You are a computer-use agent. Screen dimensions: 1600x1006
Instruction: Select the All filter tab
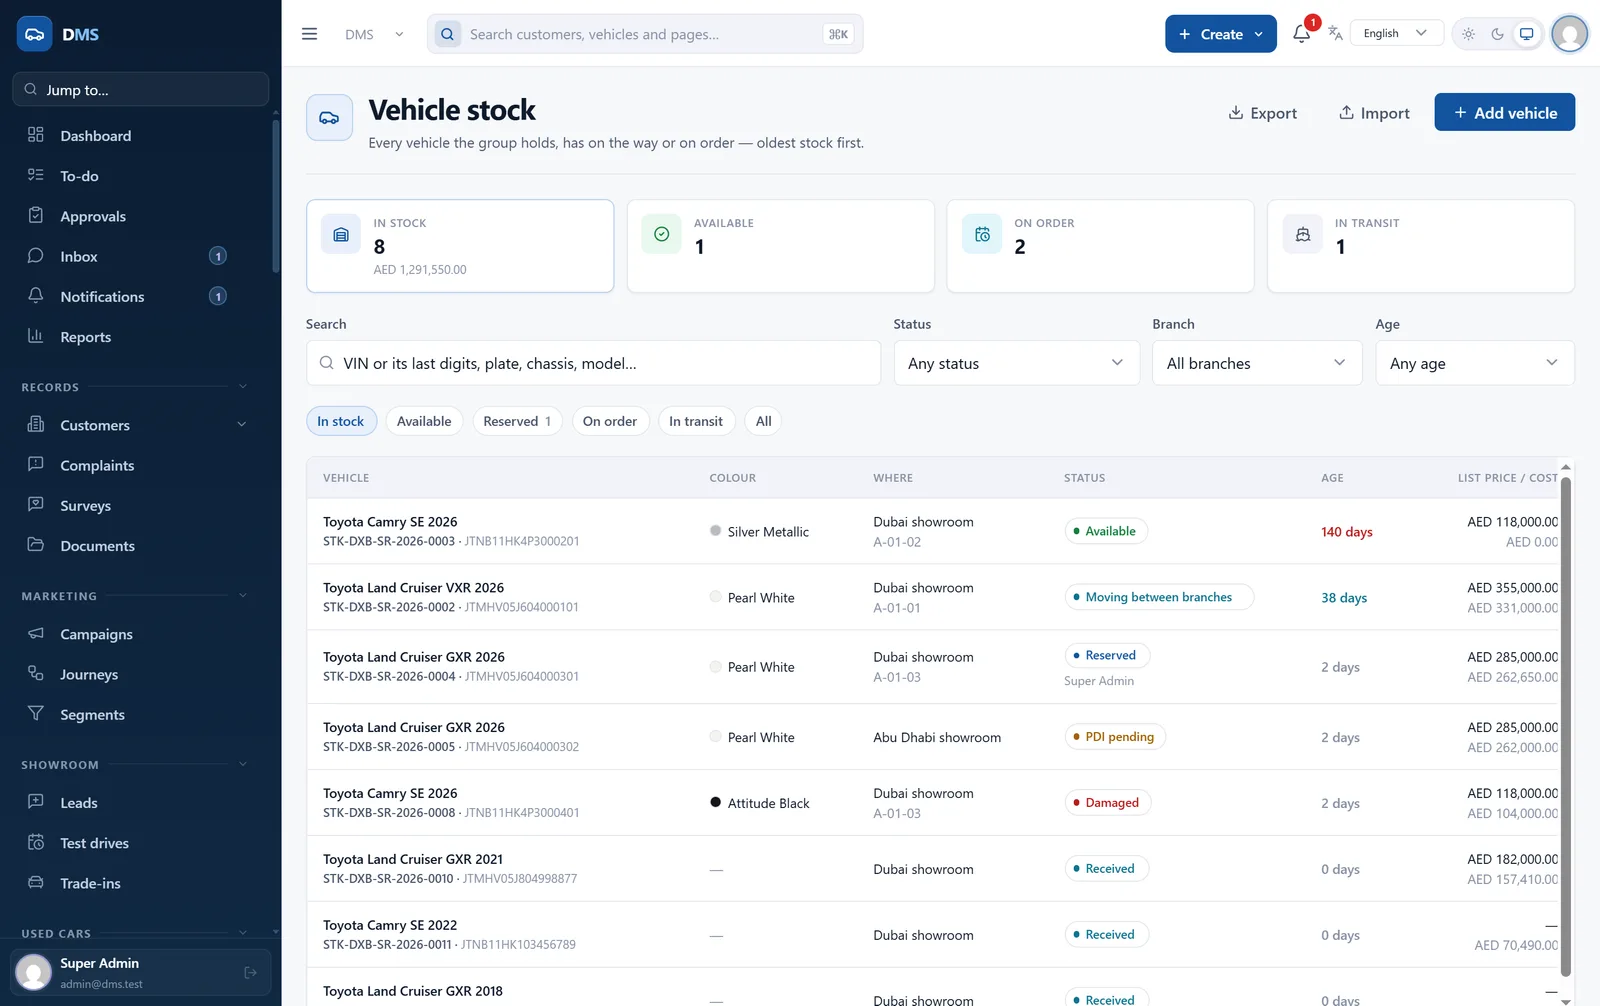click(x=763, y=421)
